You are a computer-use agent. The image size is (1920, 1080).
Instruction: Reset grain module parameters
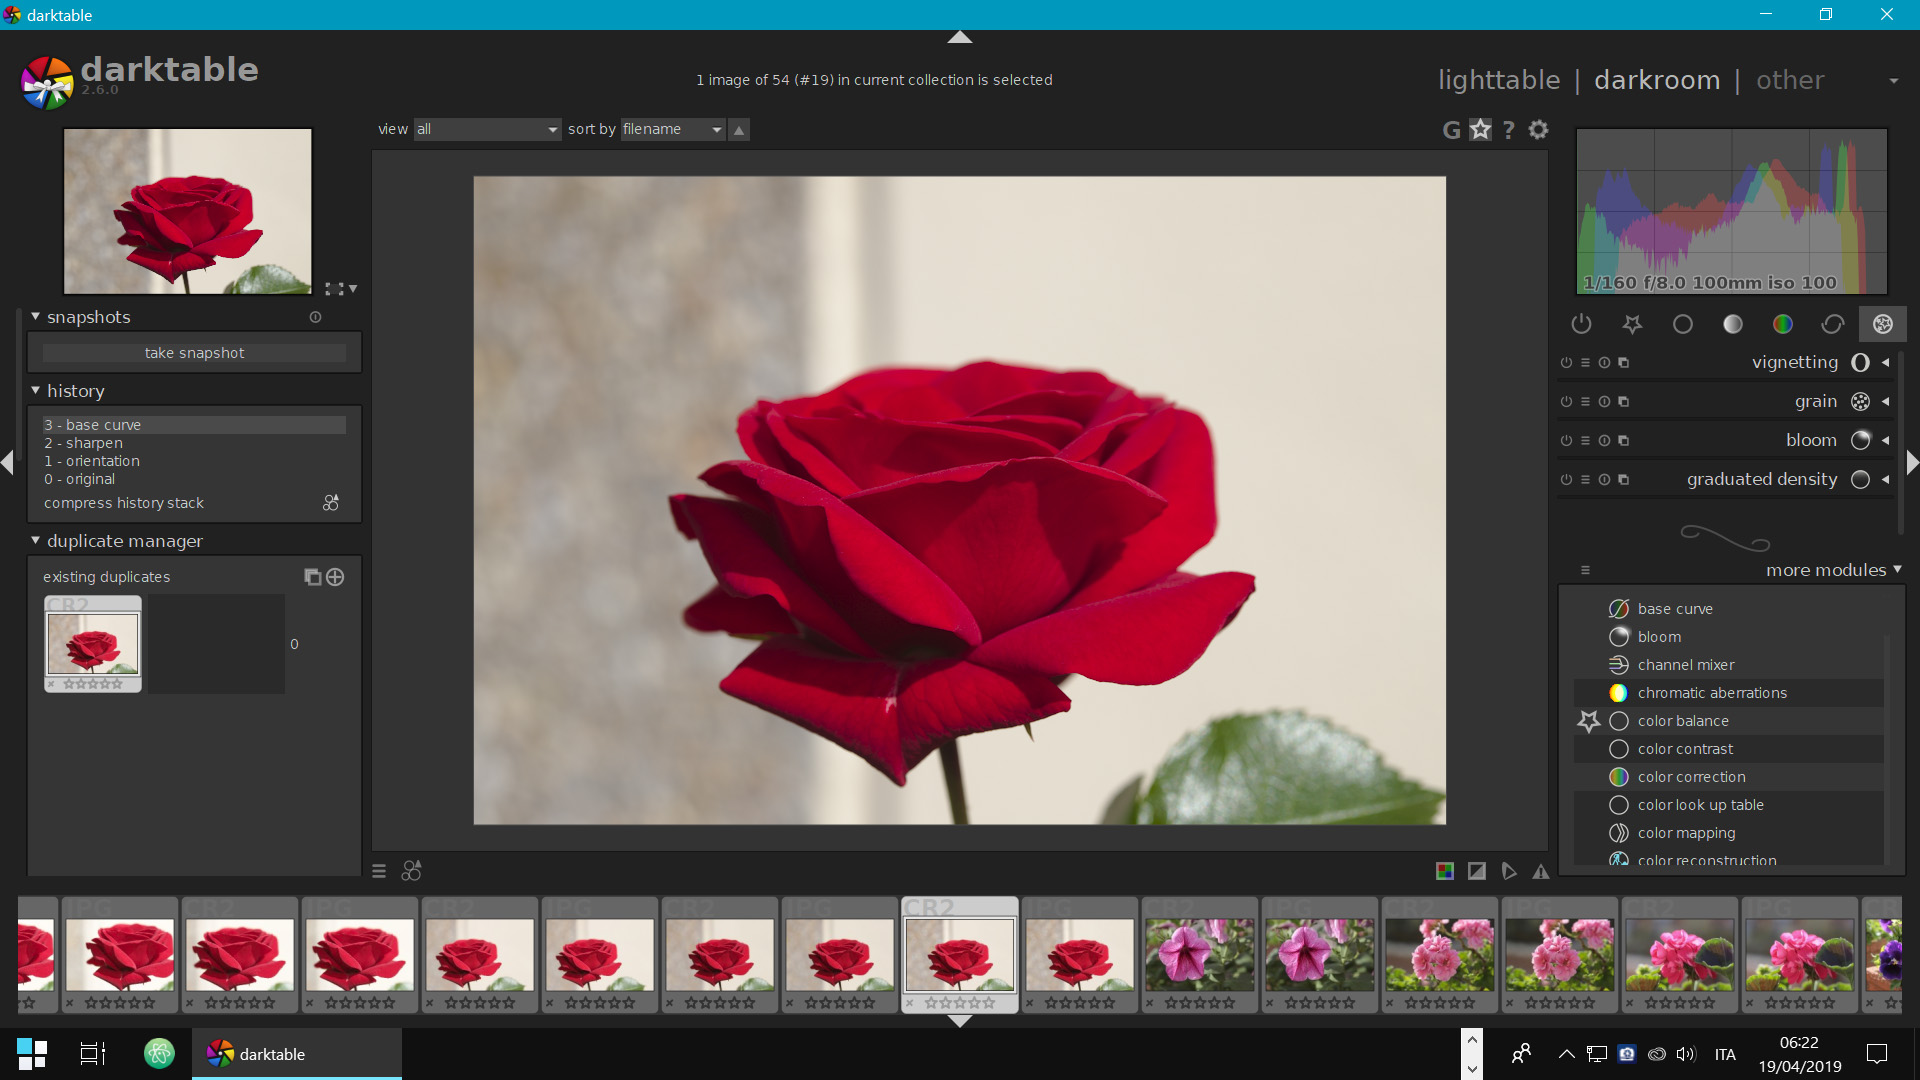pyautogui.click(x=1604, y=402)
